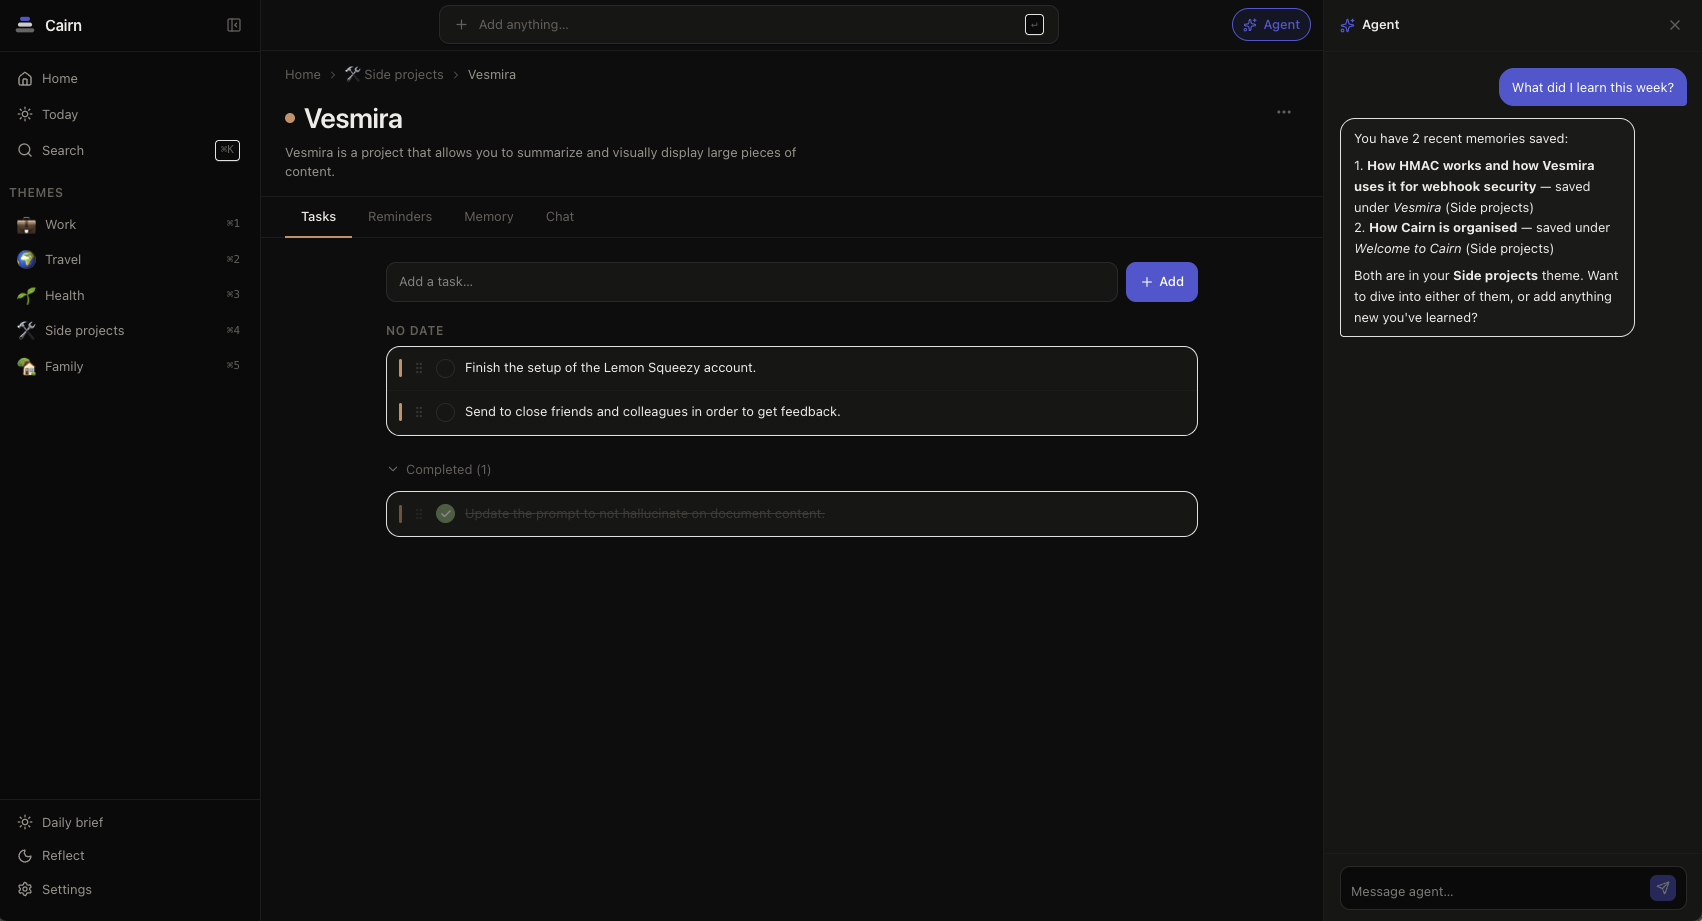
Task: Open the Family theme
Action: click(x=130, y=366)
